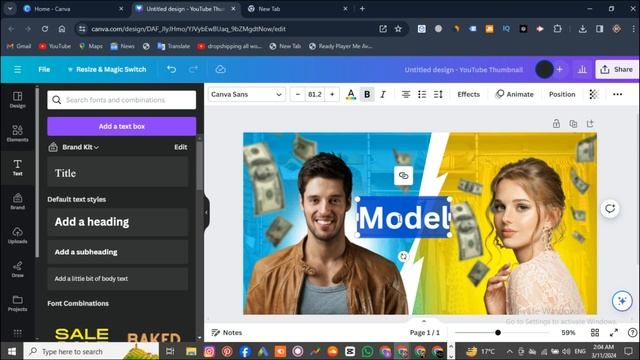Show hidden system tray icons
The width and height of the screenshot is (640, 360).
click(509, 351)
